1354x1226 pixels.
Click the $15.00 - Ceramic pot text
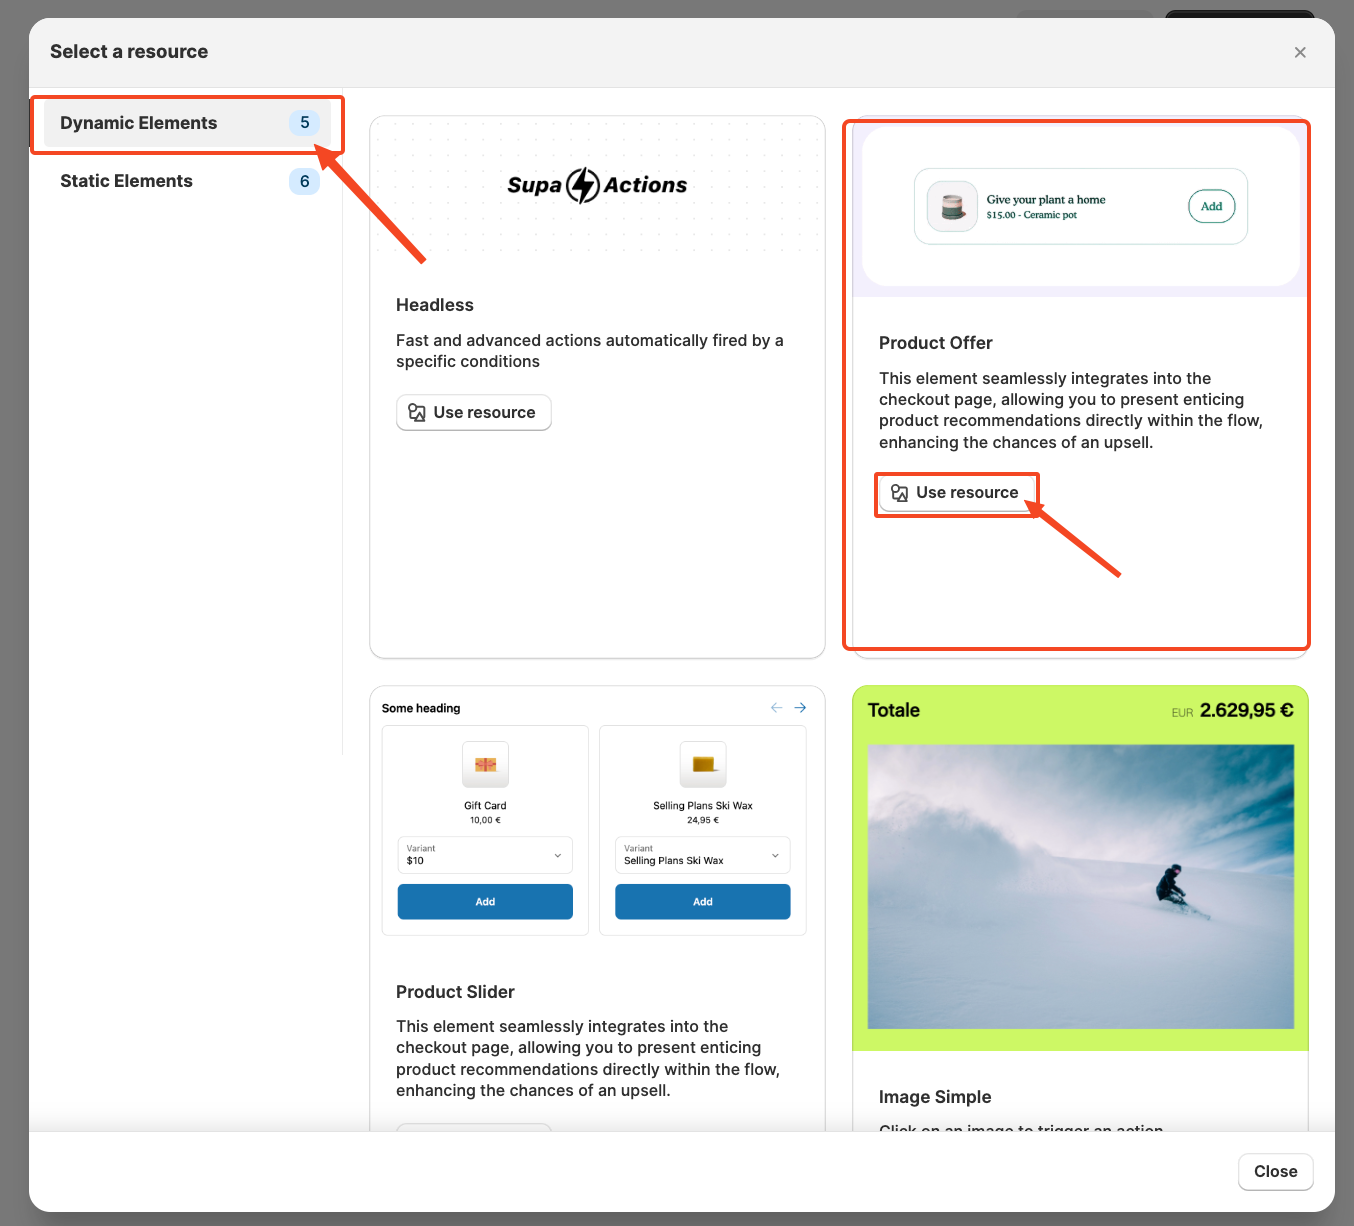click(x=1031, y=215)
